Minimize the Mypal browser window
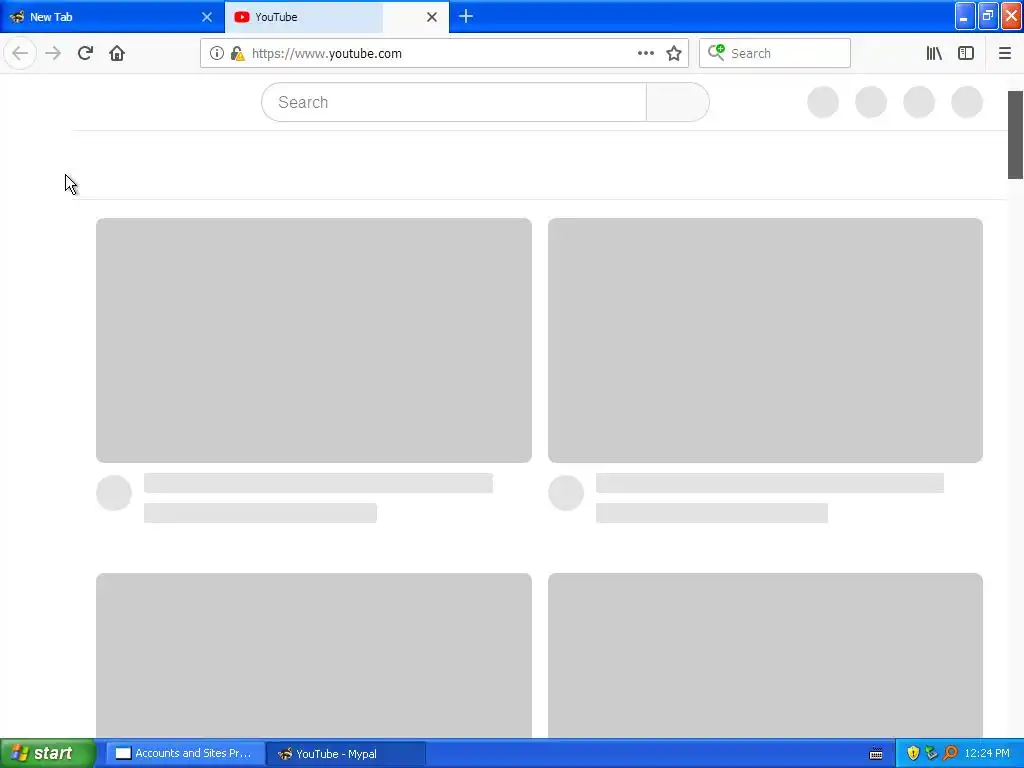This screenshot has width=1024, height=768. pos(965,16)
